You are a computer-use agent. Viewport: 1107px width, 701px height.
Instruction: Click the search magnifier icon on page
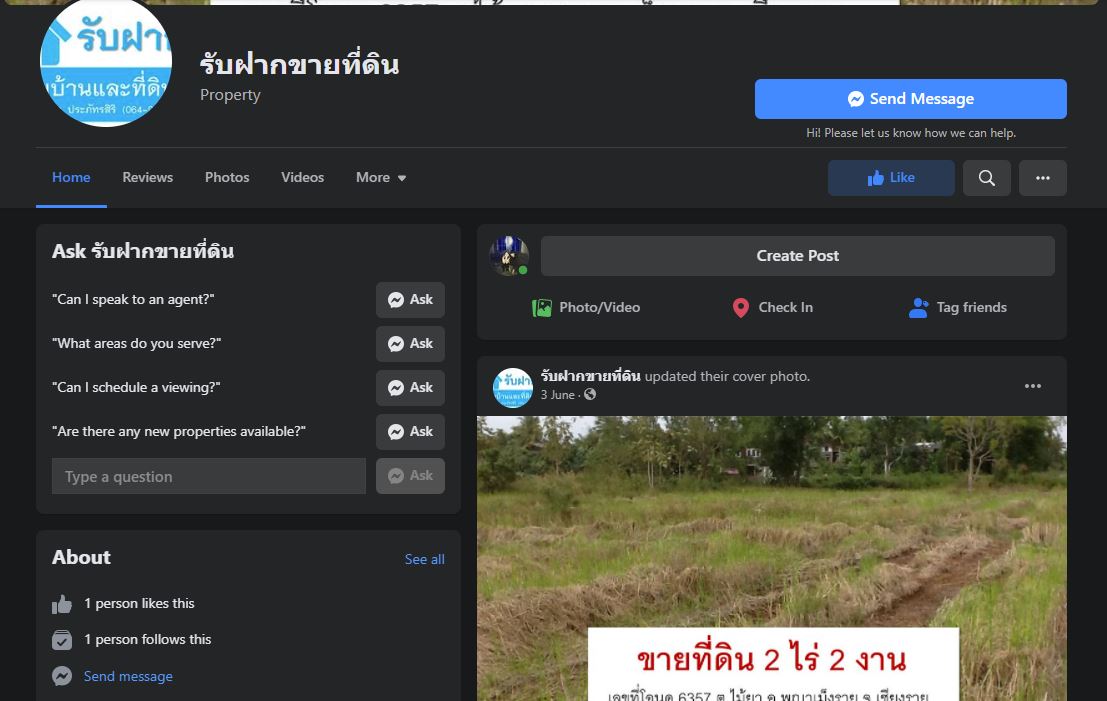pyautogui.click(x=986, y=178)
